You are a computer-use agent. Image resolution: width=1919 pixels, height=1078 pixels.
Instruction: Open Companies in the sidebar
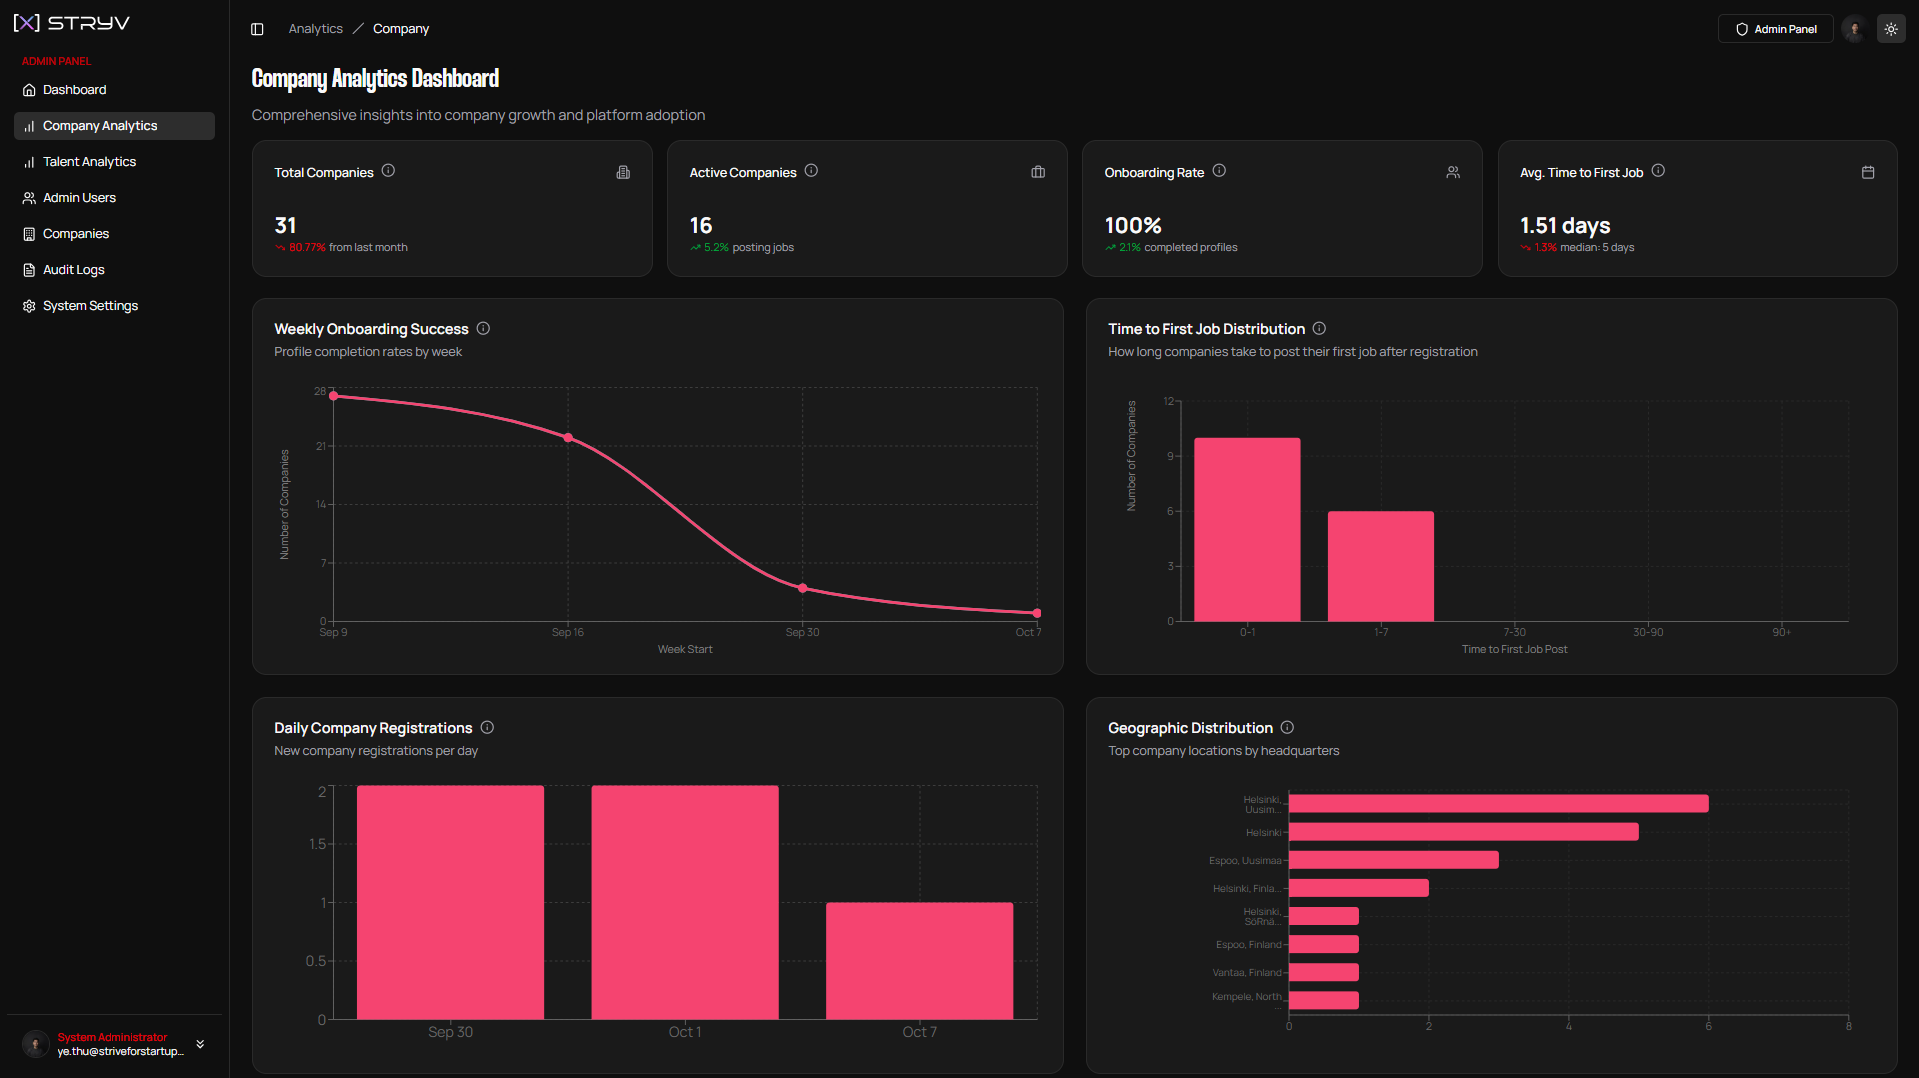click(114, 234)
